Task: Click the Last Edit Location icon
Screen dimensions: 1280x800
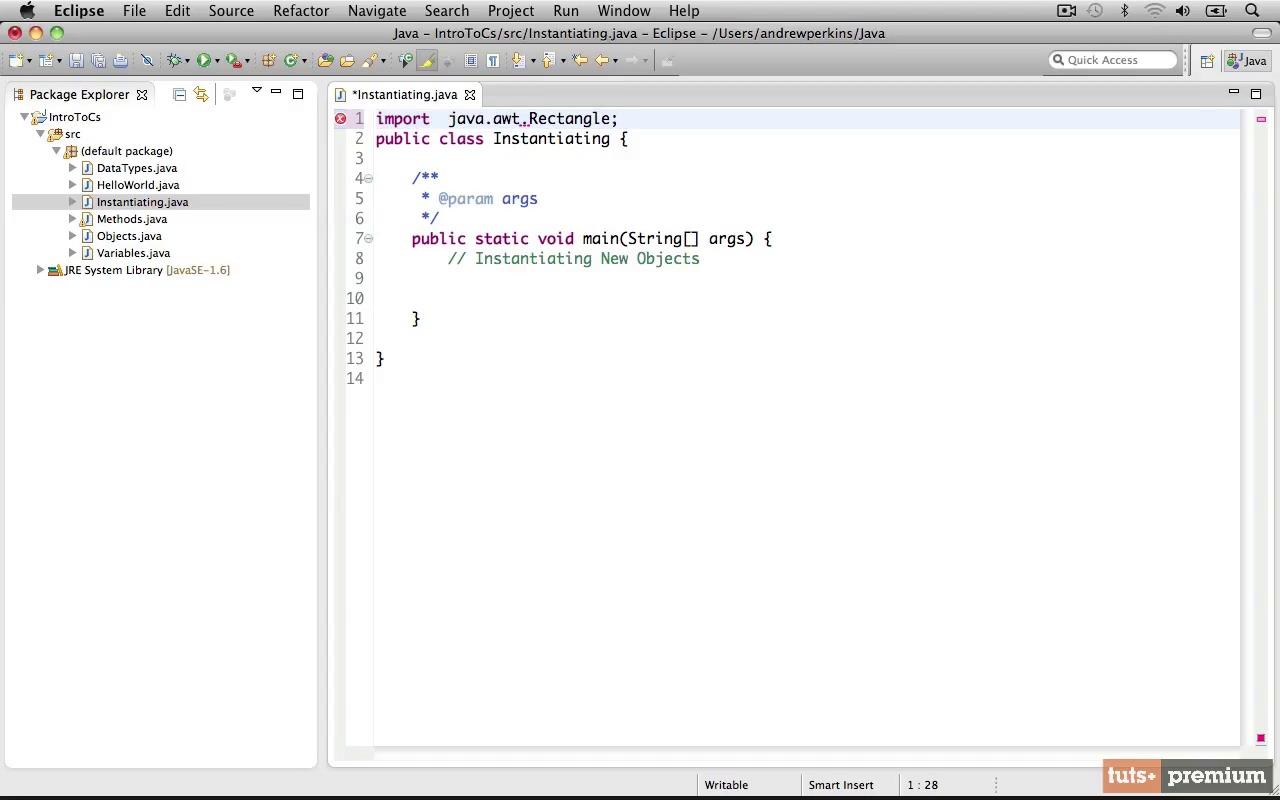Action: coord(580,61)
